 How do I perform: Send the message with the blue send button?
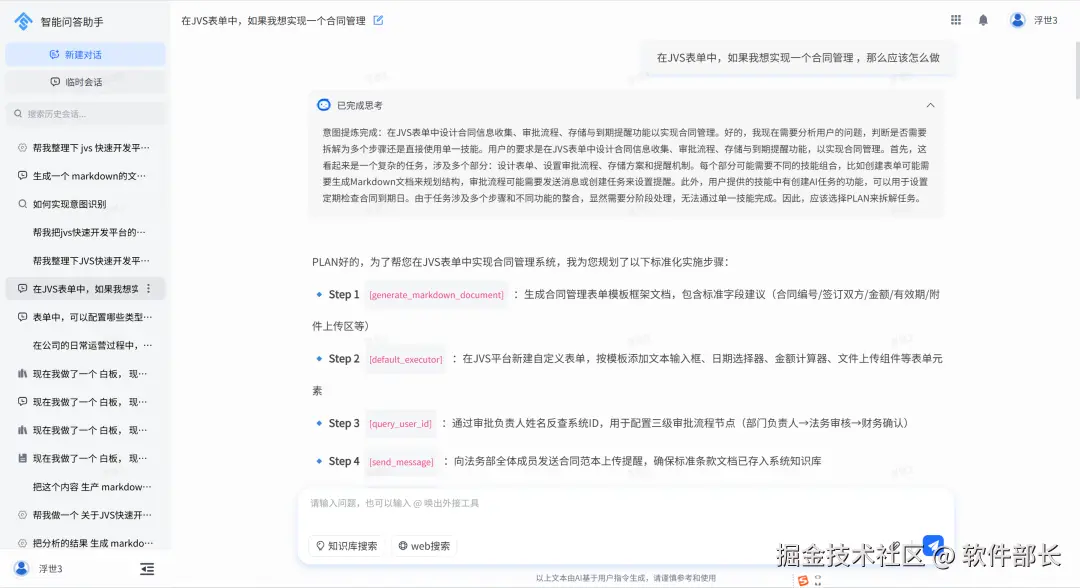click(933, 545)
